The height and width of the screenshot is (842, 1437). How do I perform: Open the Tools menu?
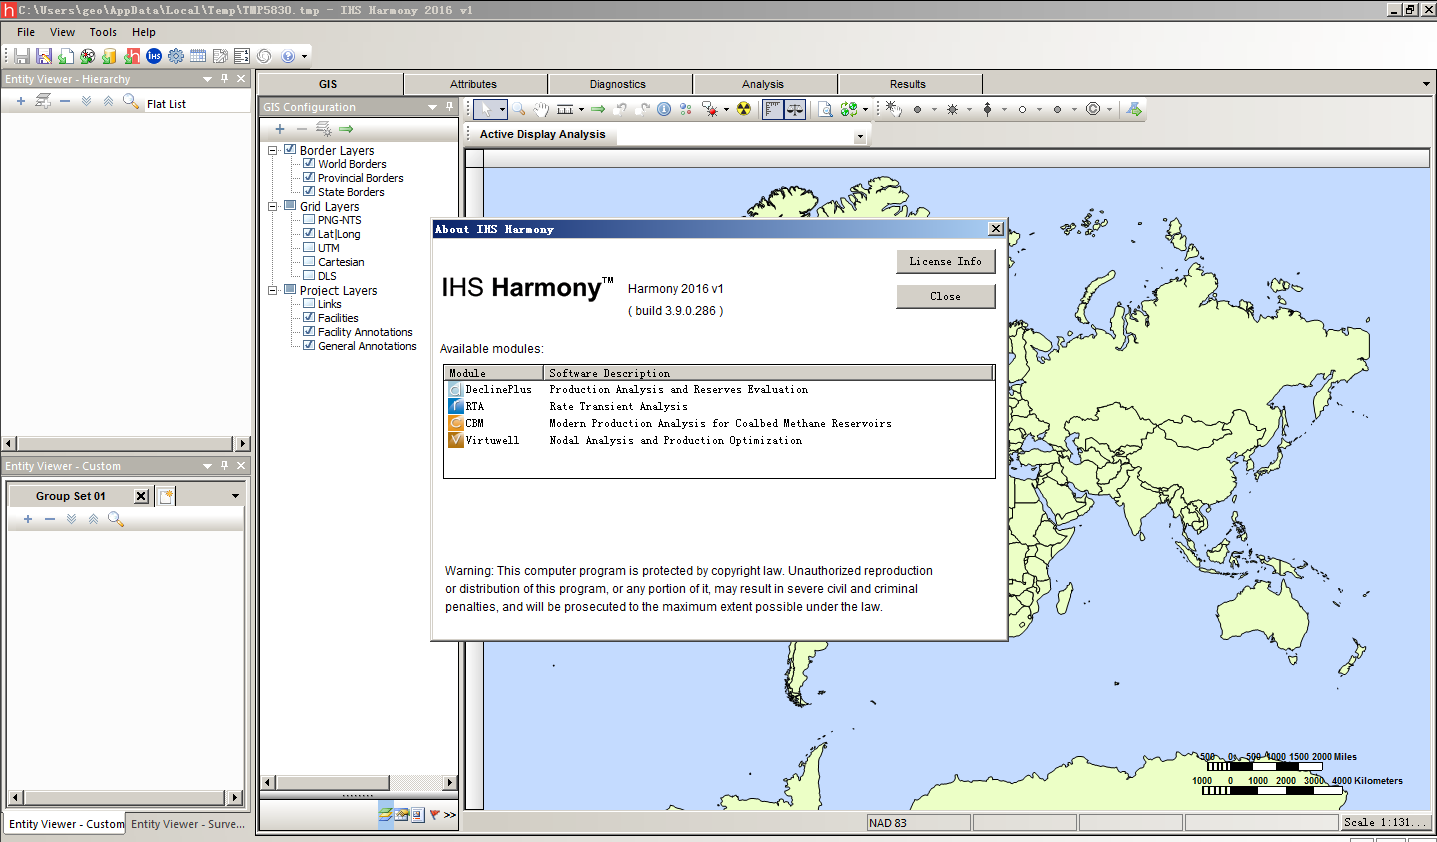coord(103,32)
